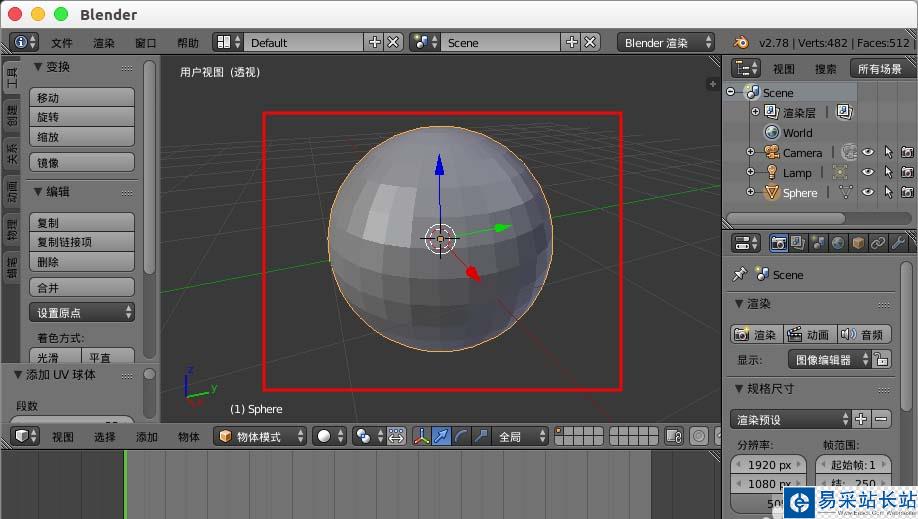
Task: Toggle Camera renderability camera icon
Action: click(907, 152)
